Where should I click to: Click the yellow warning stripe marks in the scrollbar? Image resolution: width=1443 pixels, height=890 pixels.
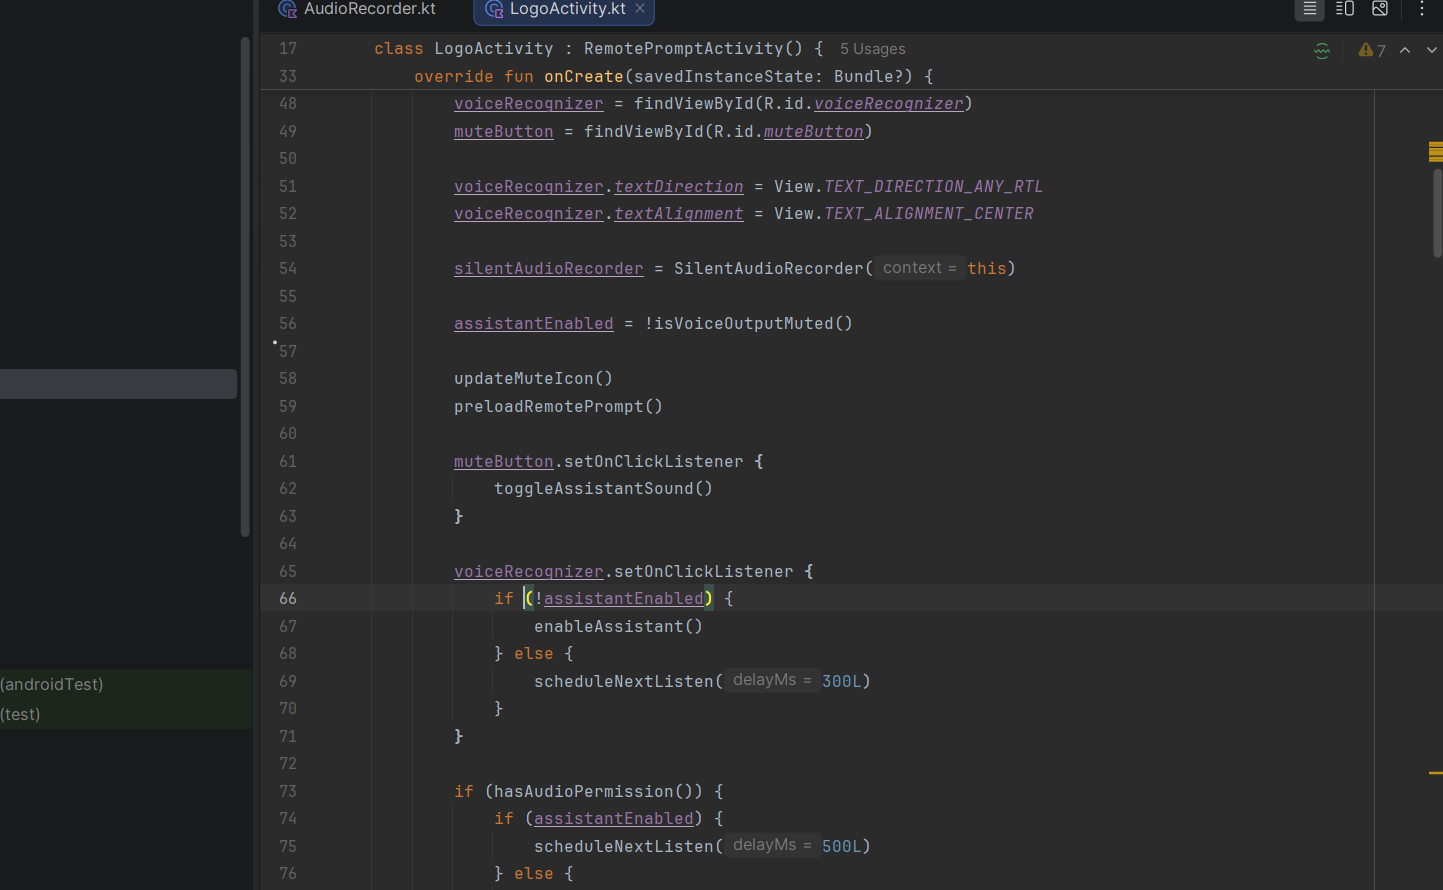pyautogui.click(x=1436, y=152)
